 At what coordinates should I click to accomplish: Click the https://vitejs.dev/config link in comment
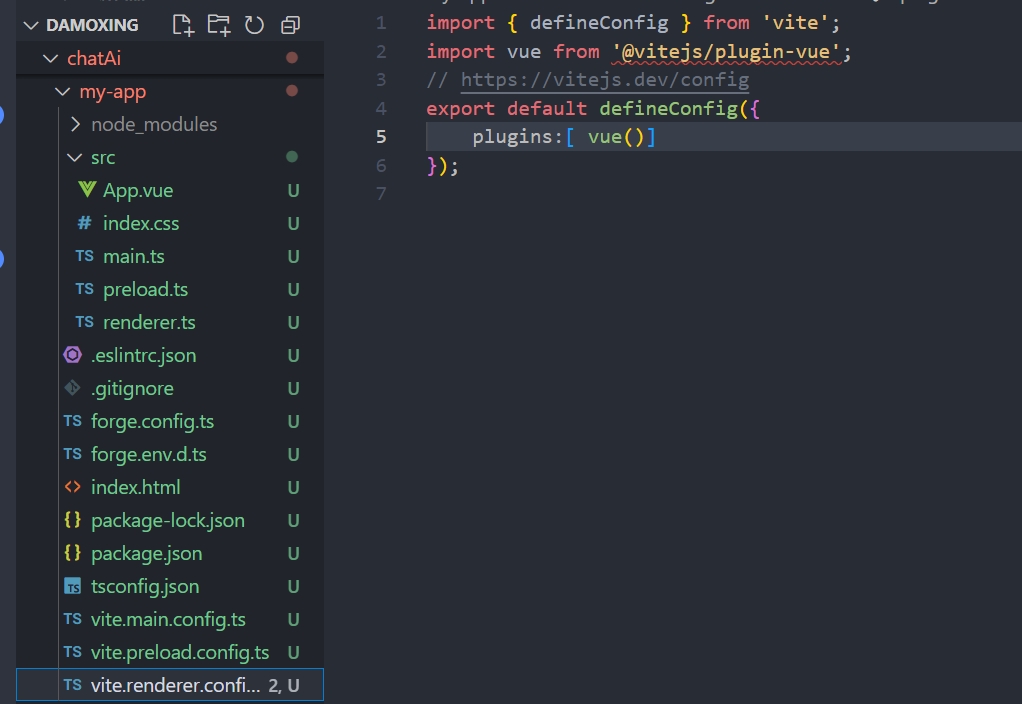coord(605,80)
